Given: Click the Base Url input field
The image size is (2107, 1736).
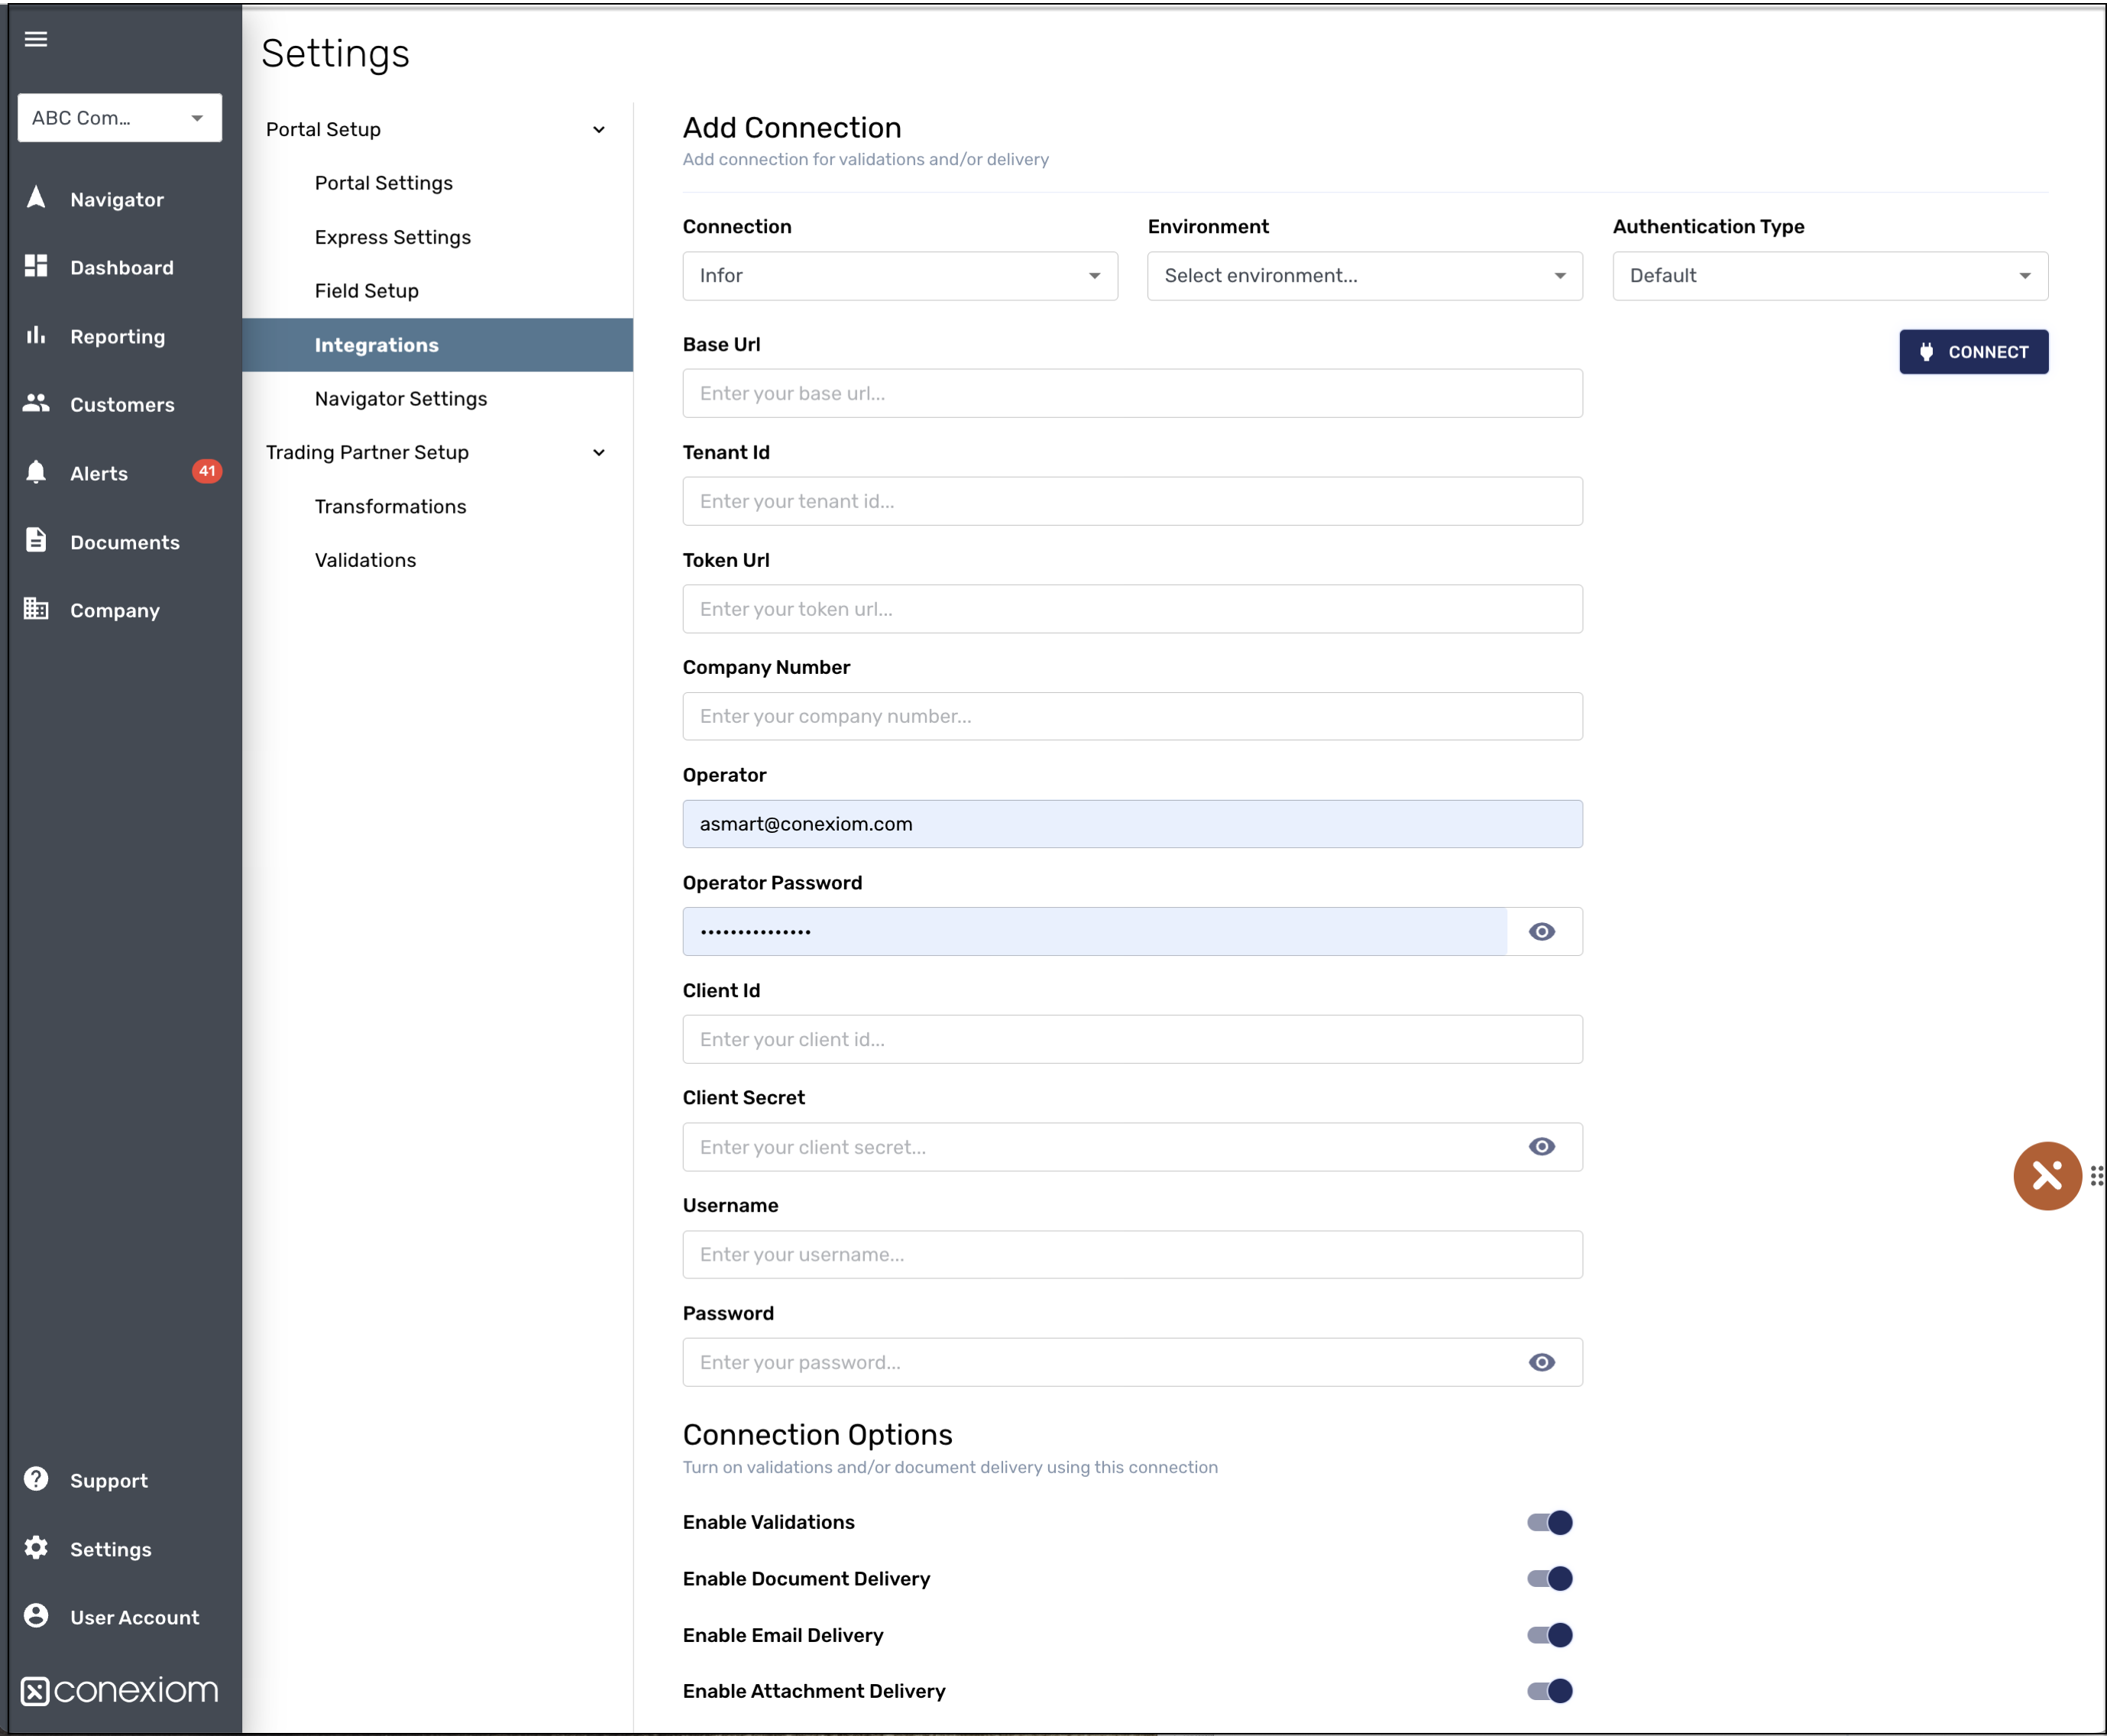Looking at the screenshot, I should (1131, 393).
